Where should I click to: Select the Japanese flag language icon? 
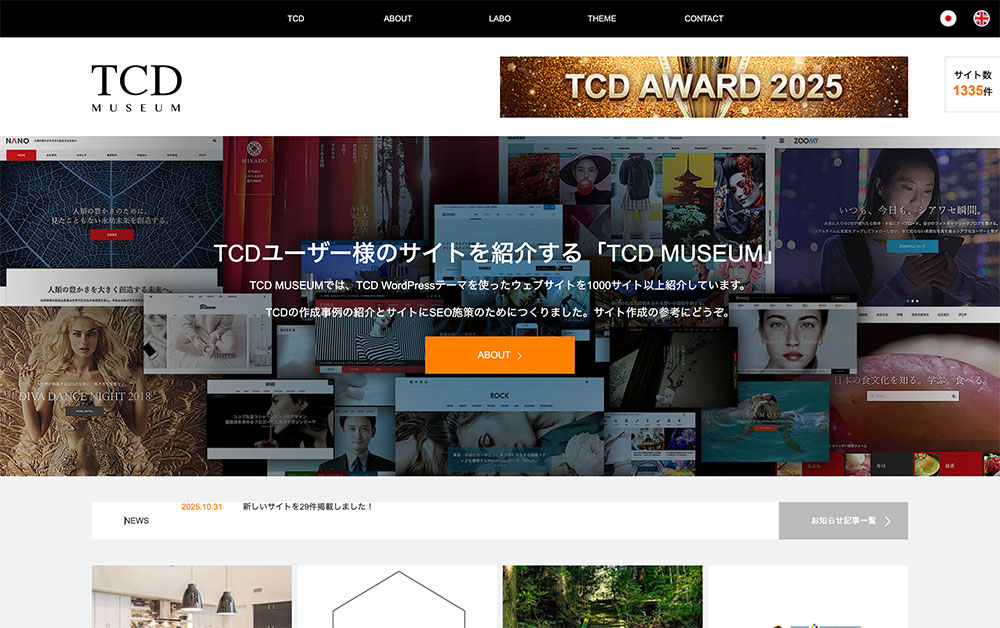coord(948,17)
